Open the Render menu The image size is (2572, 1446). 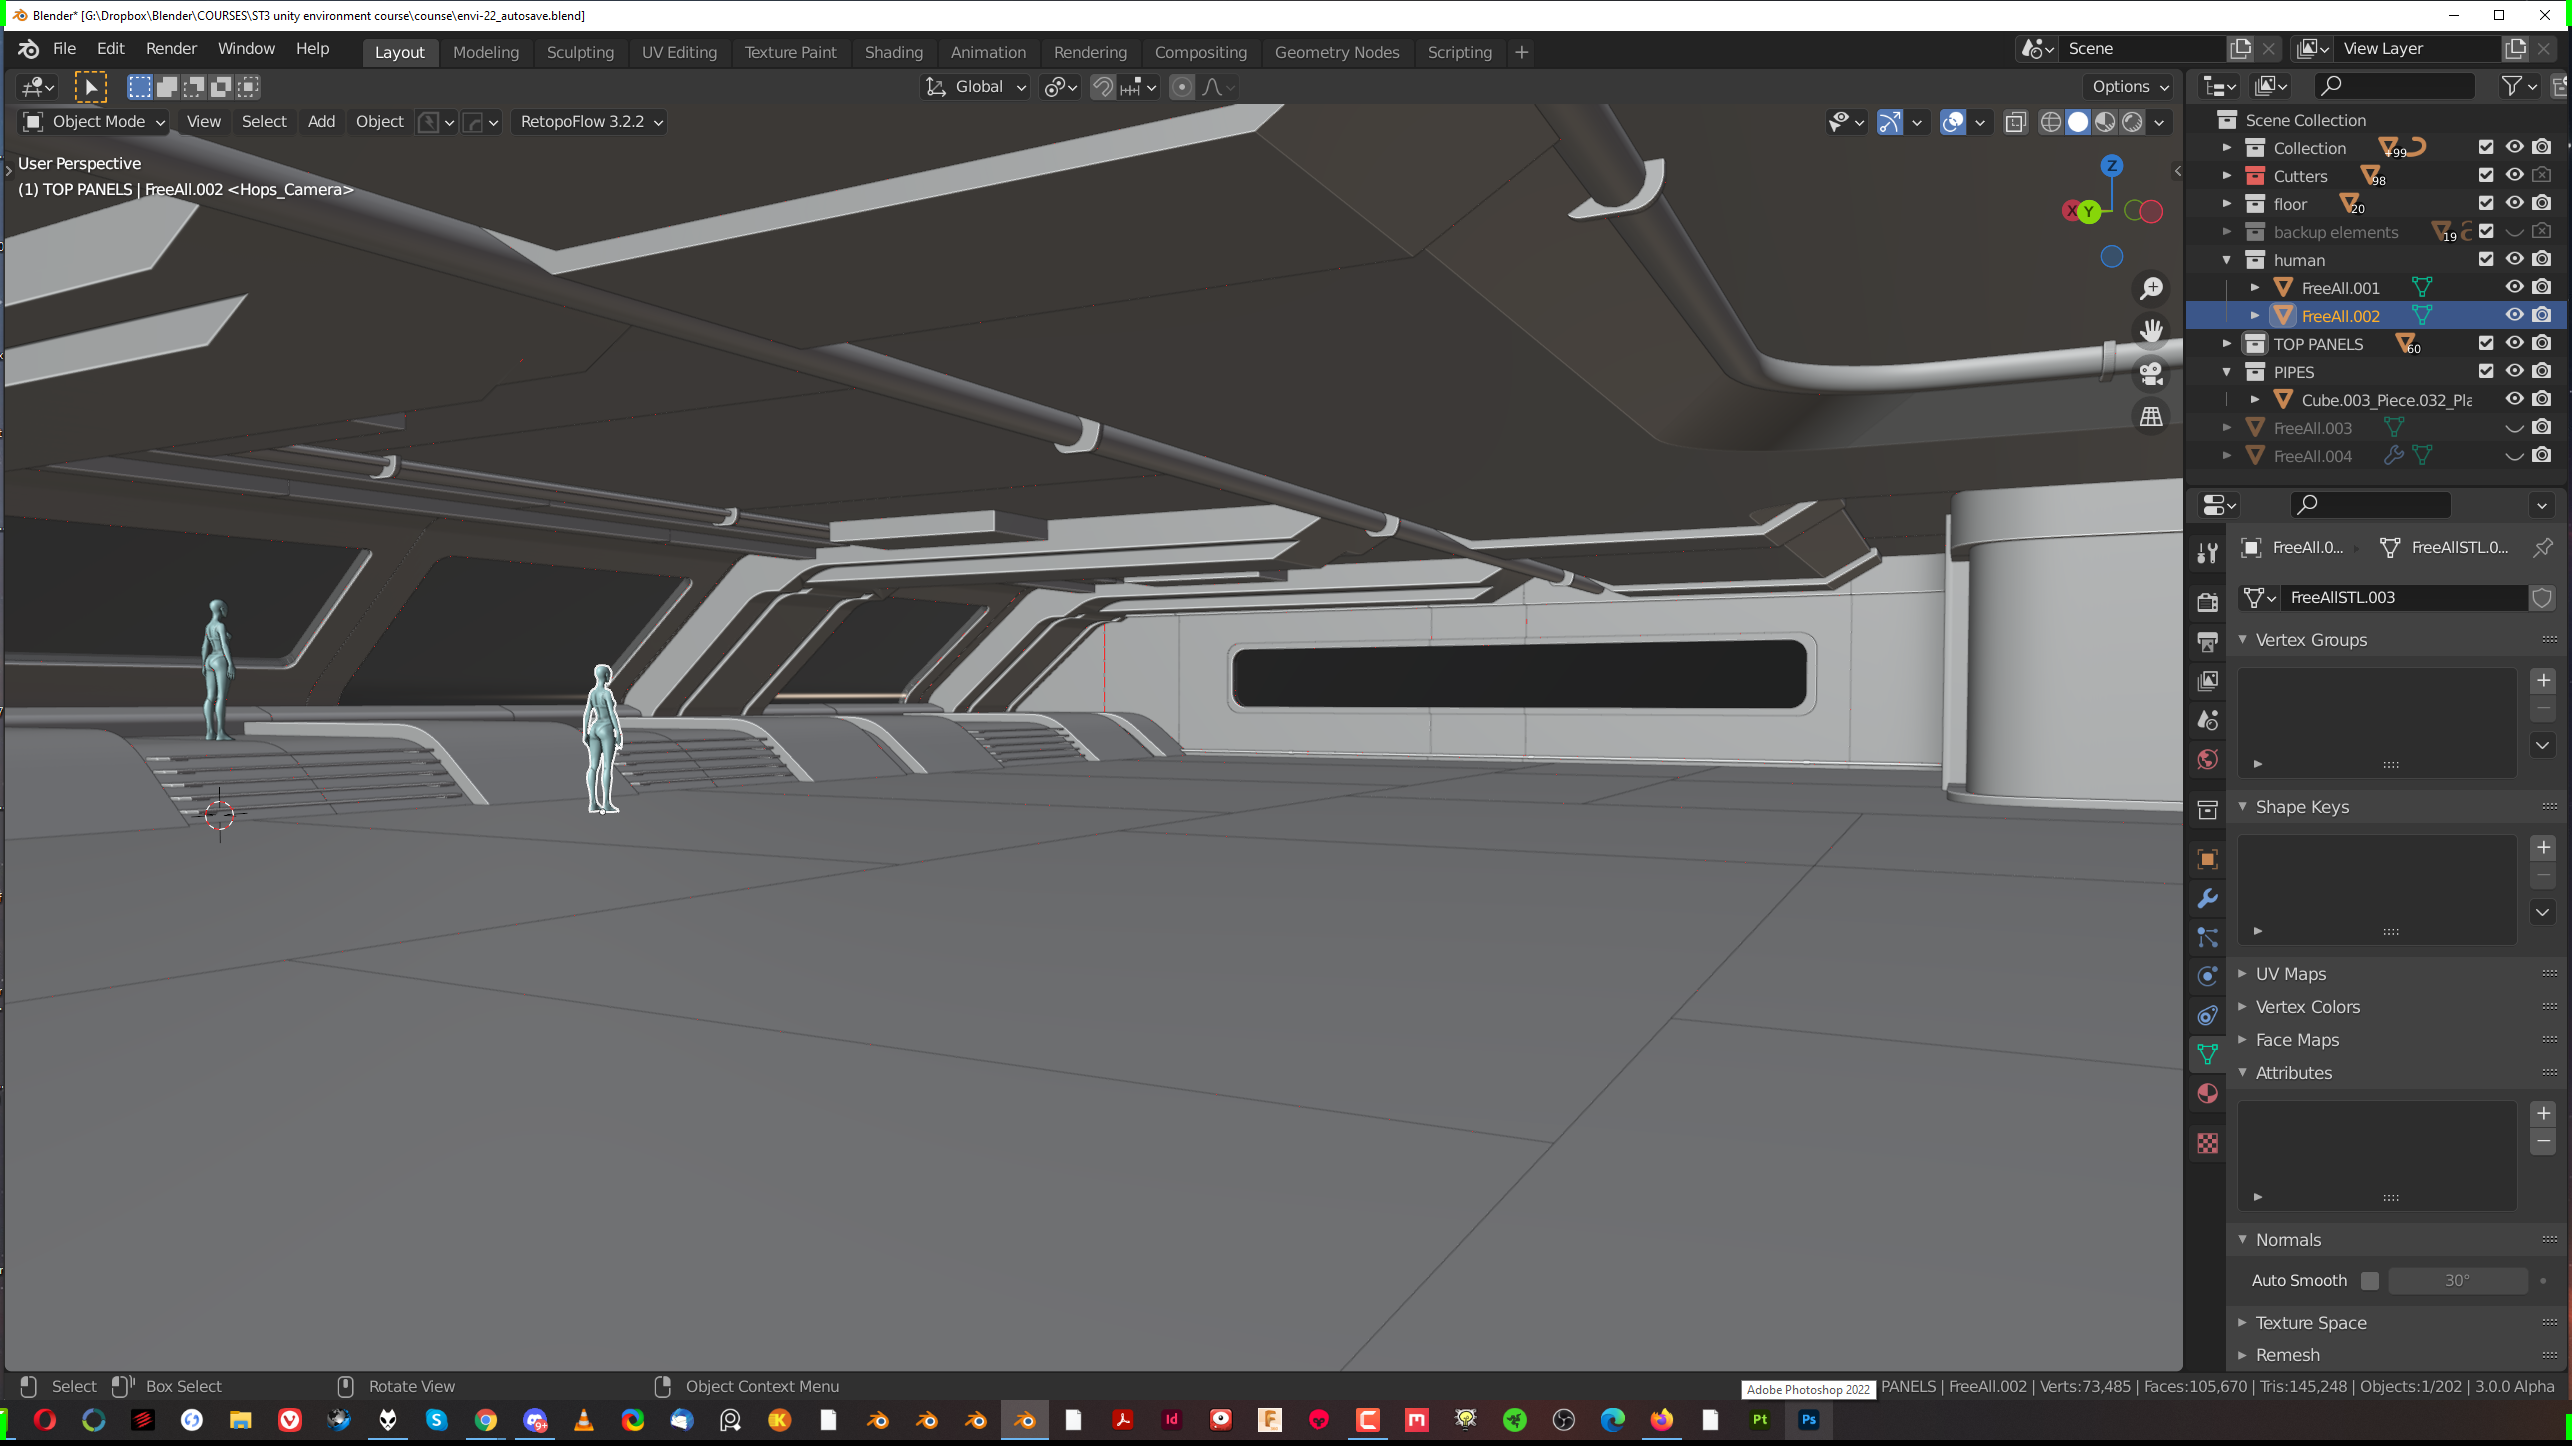[x=171, y=48]
